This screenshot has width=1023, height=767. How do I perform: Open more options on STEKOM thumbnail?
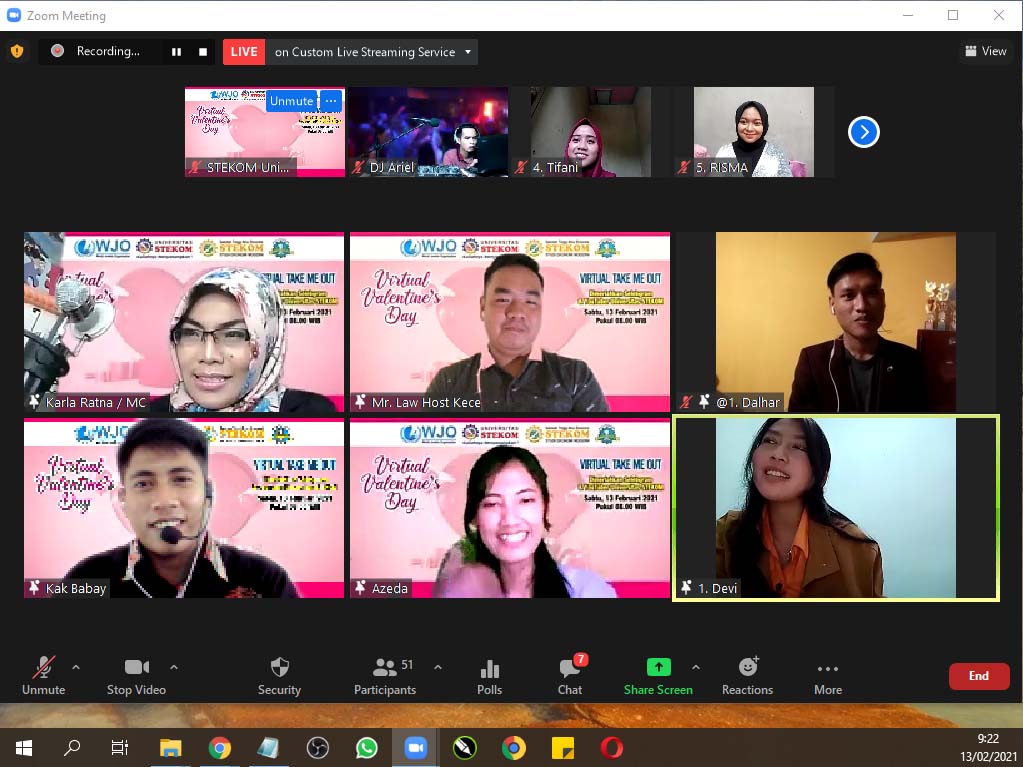point(331,101)
